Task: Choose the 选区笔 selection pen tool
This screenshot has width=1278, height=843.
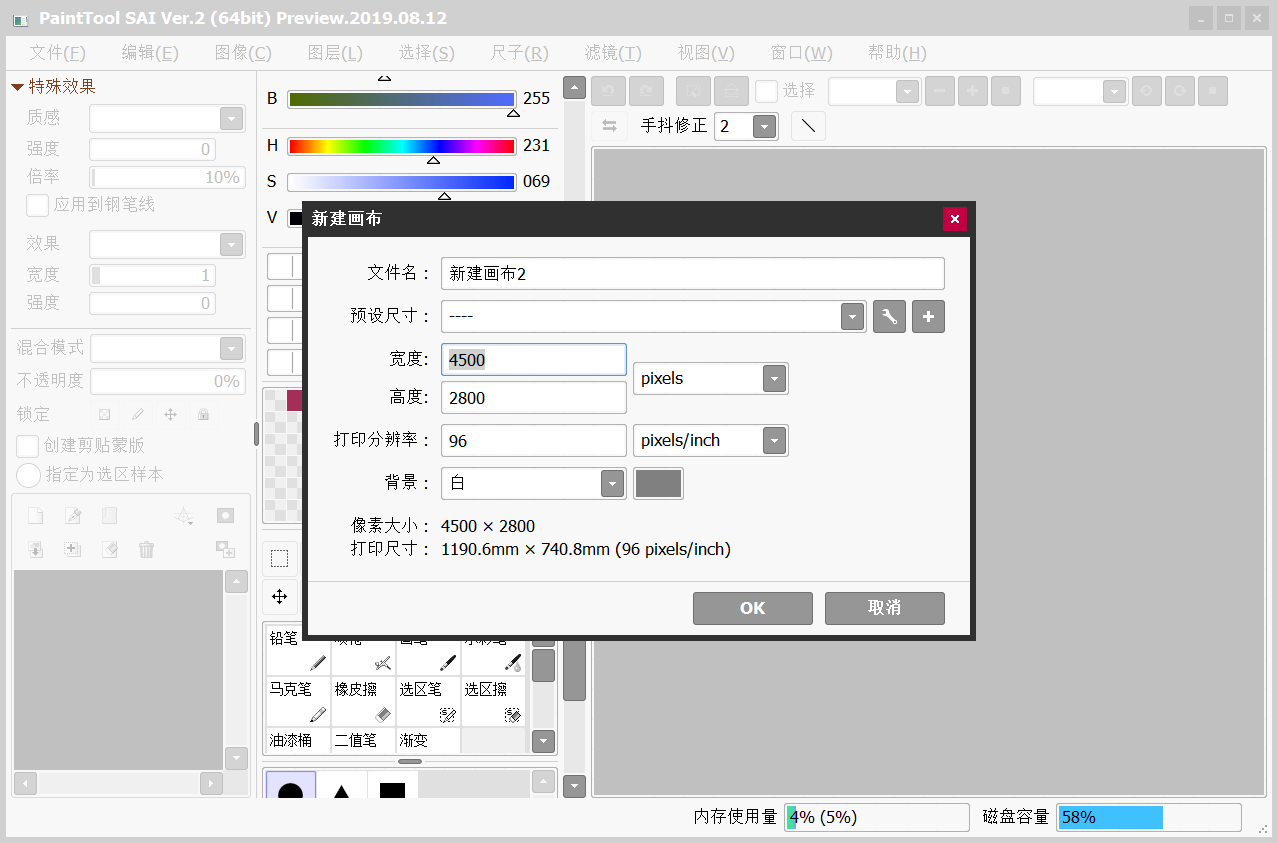Action: tap(428, 701)
